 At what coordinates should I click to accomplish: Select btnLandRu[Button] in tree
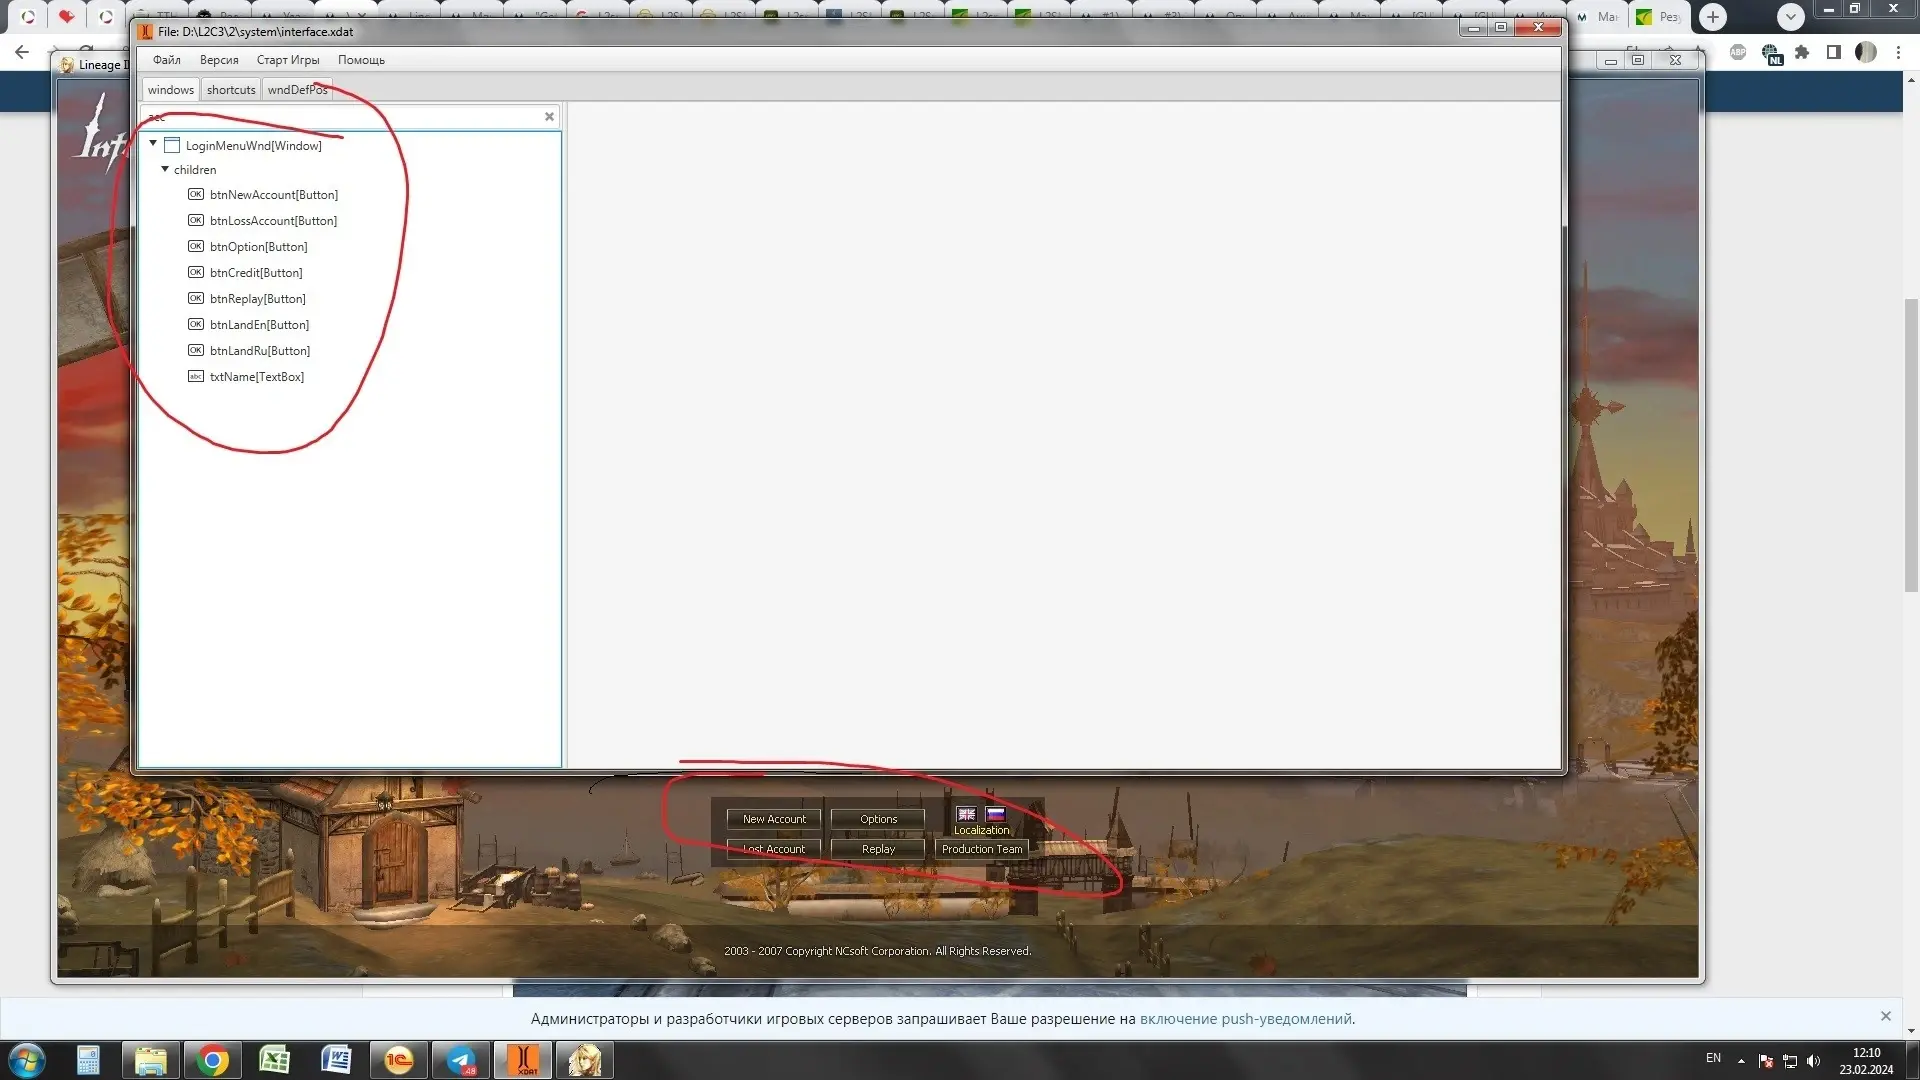[260, 349]
